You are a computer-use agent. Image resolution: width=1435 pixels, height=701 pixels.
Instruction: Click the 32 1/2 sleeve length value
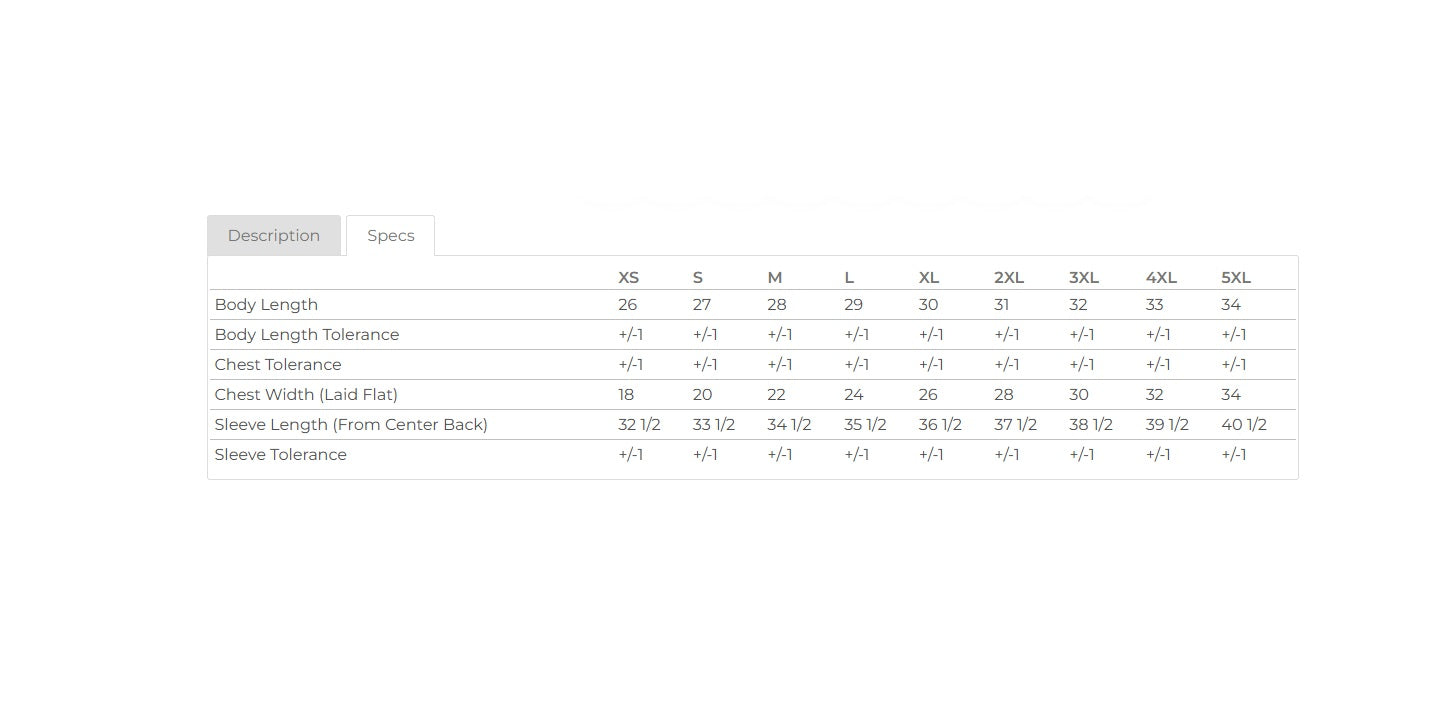pos(639,425)
